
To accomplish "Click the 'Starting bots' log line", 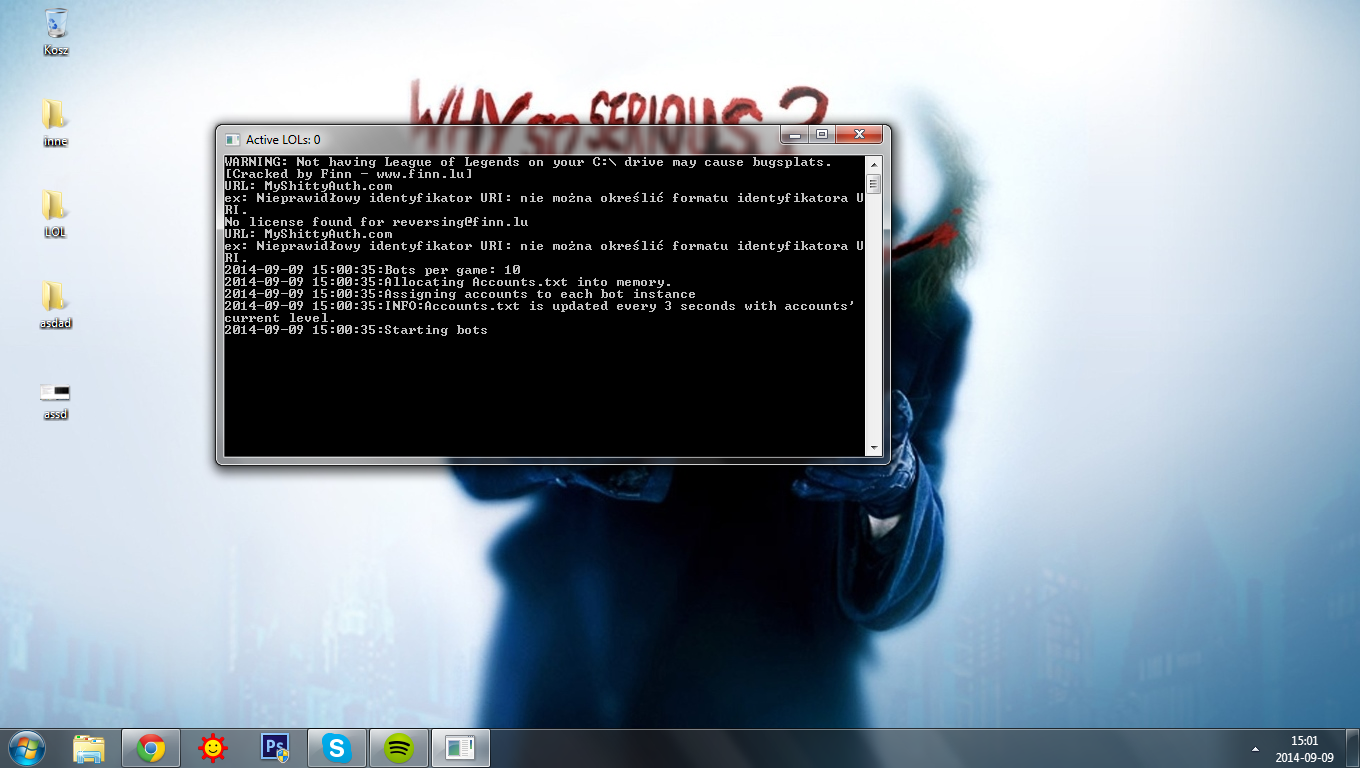I will click(x=356, y=330).
